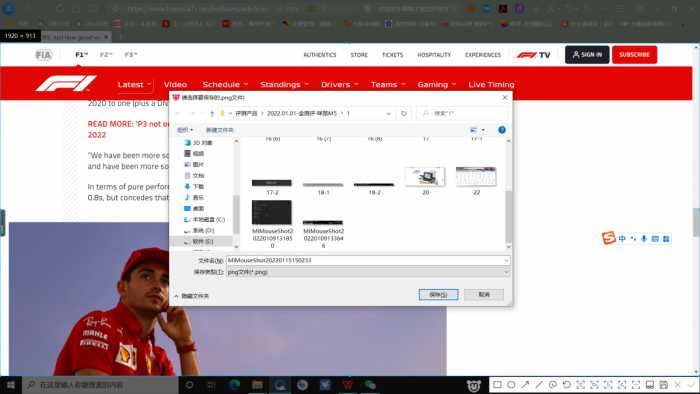Click the scan icon with number 5
The image size is (700, 394).
coord(608,385)
